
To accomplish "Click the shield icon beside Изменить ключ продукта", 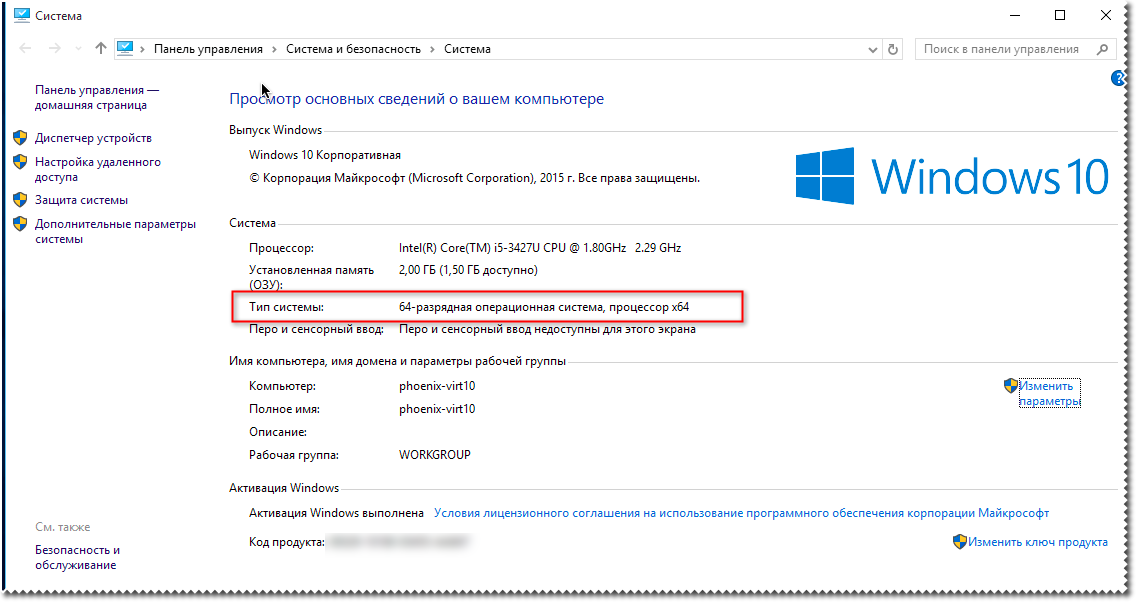I will click(959, 542).
